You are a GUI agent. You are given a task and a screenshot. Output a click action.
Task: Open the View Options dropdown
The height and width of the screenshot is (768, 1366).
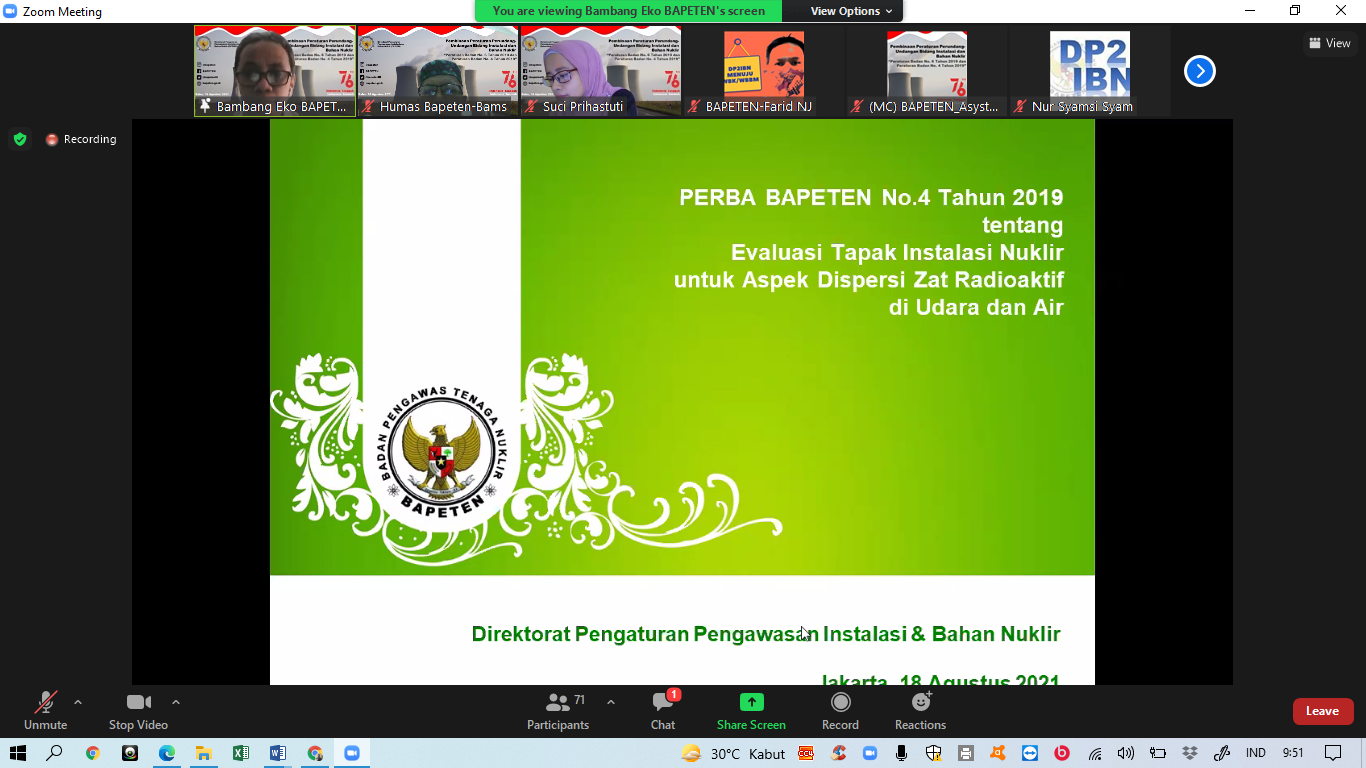click(x=851, y=11)
